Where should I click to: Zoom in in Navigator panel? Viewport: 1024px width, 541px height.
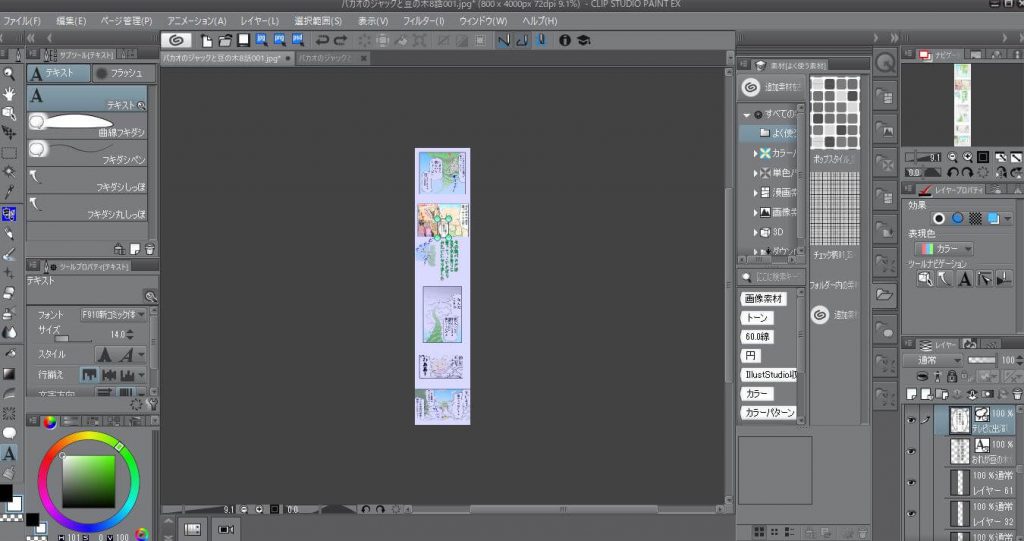coord(967,157)
